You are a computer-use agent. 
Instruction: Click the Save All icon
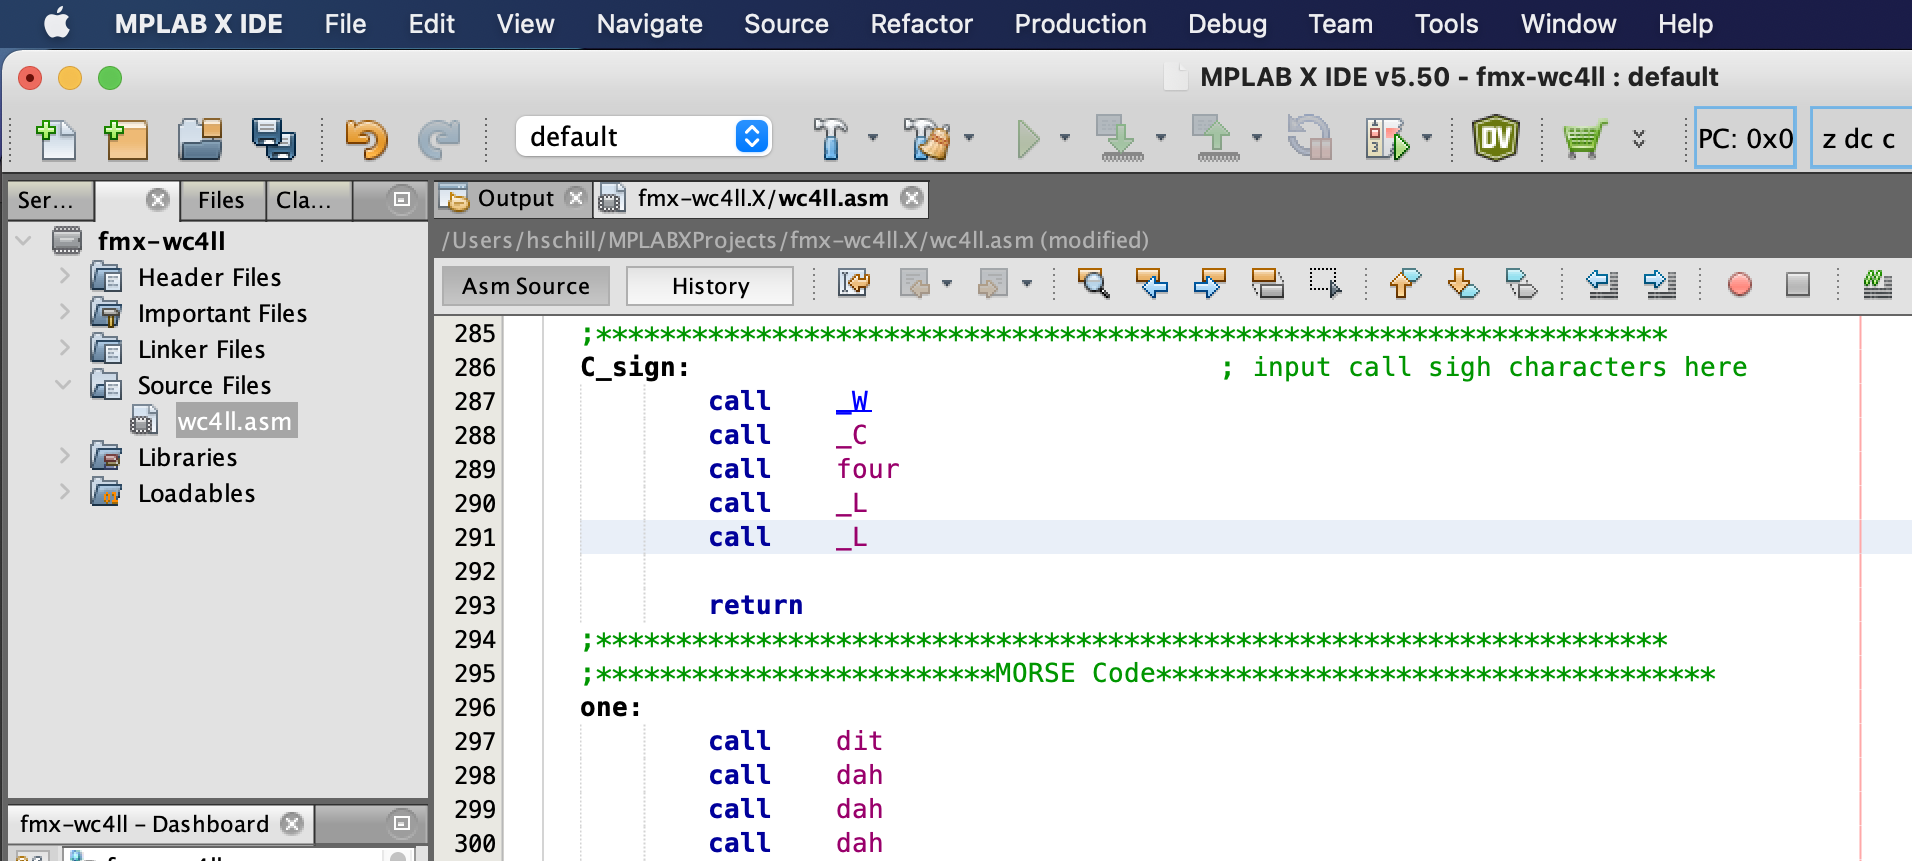pos(272,139)
